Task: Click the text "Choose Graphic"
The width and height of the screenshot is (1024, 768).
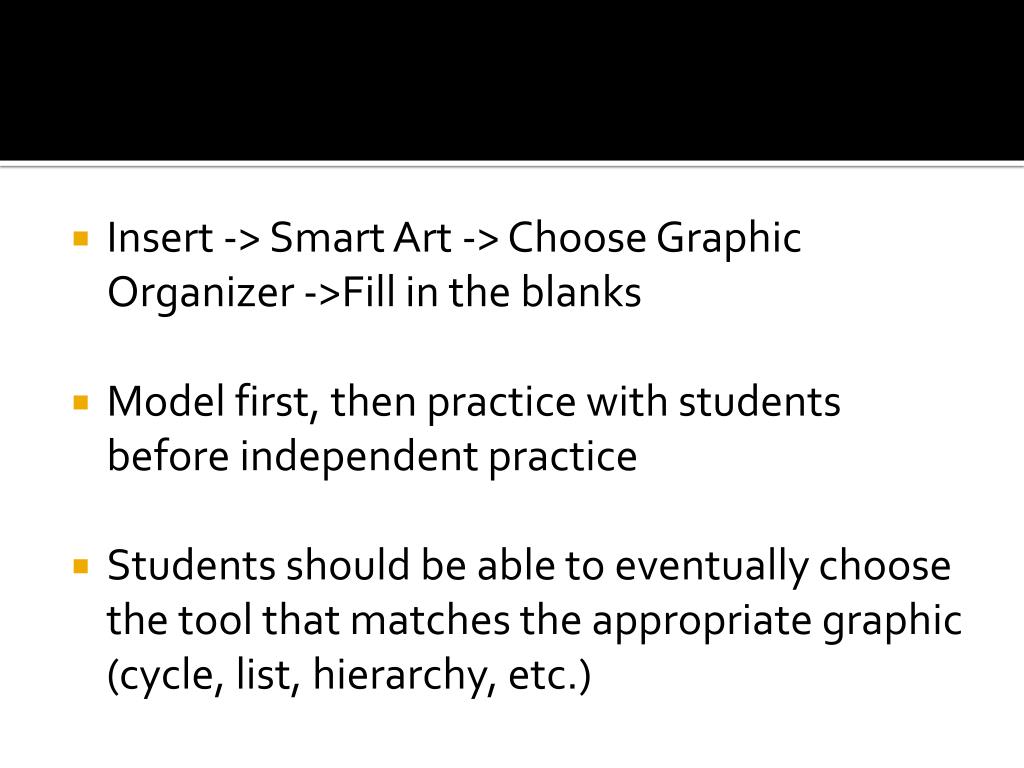Action: pos(654,239)
